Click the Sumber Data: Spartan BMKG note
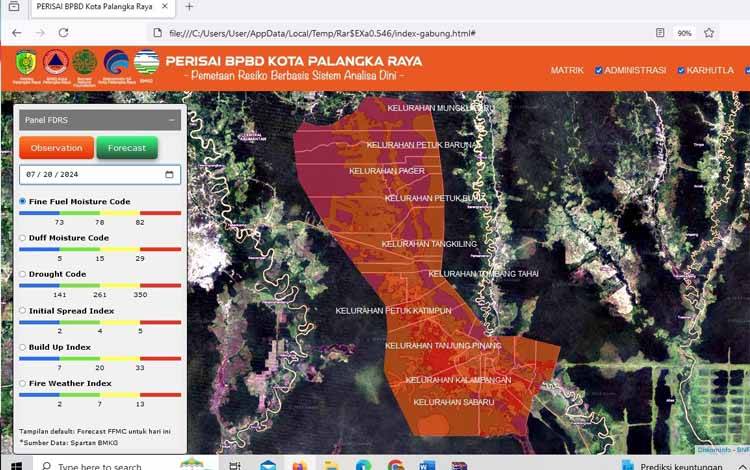 click(68, 443)
